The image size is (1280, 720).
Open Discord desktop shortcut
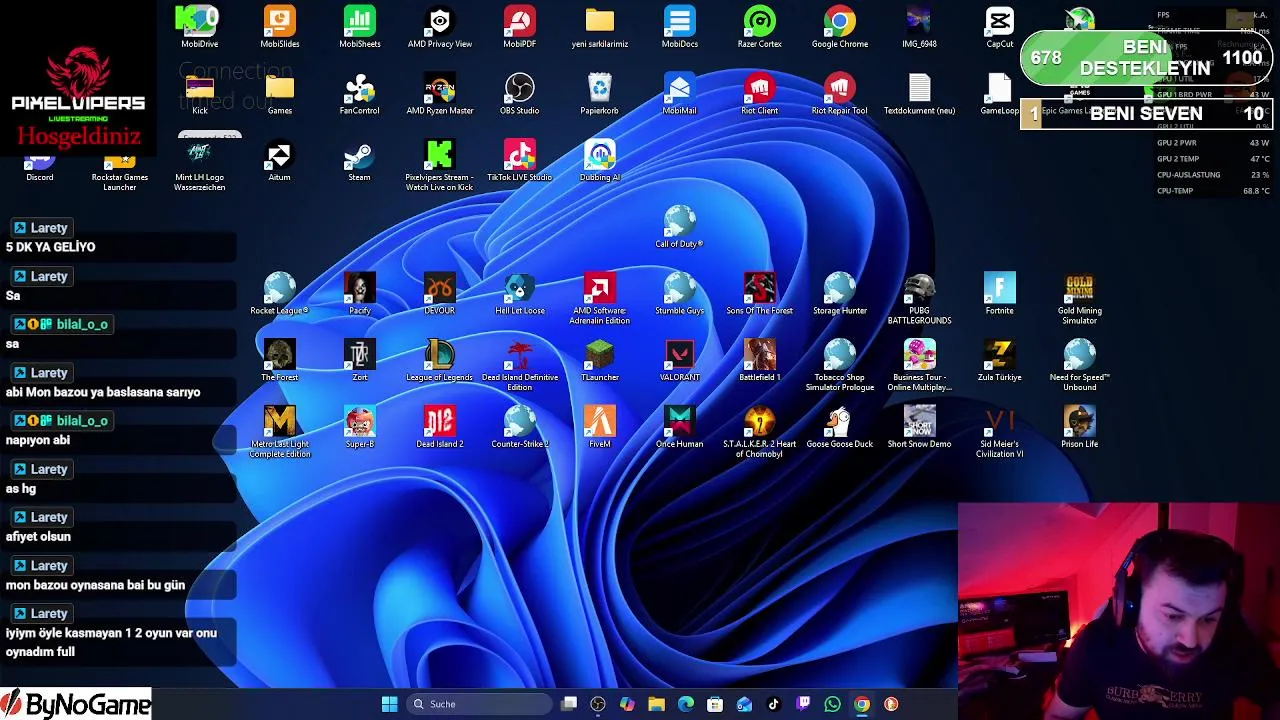[39, 166]
